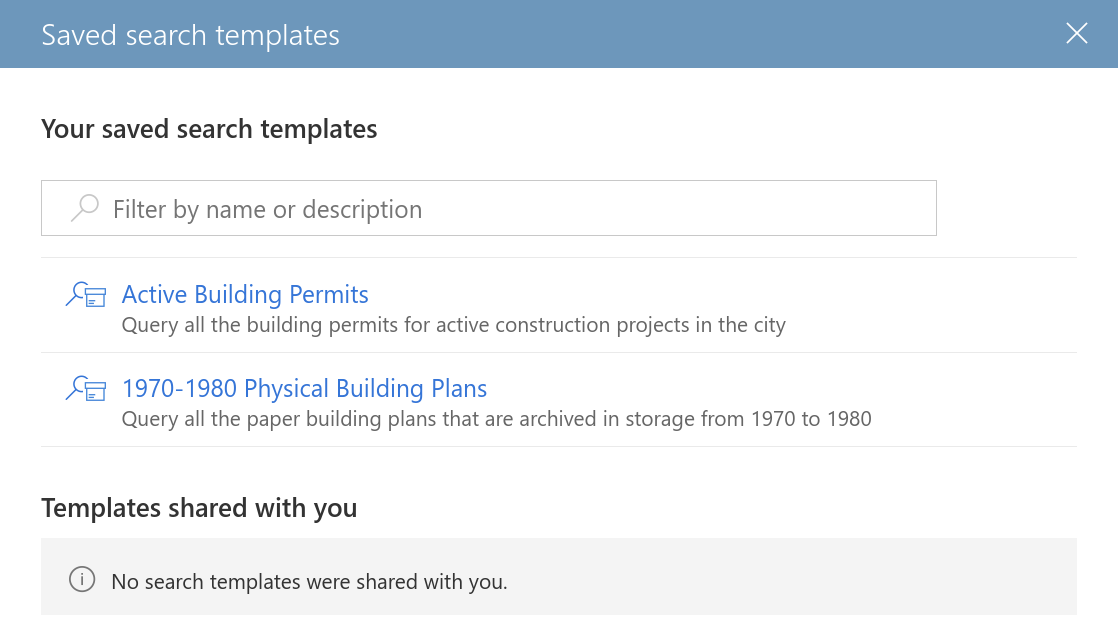Click the template icon next to 1970-1980 Physical Building Plans
The height and width of the screenshot is (639, 1118).
(86, 388)
